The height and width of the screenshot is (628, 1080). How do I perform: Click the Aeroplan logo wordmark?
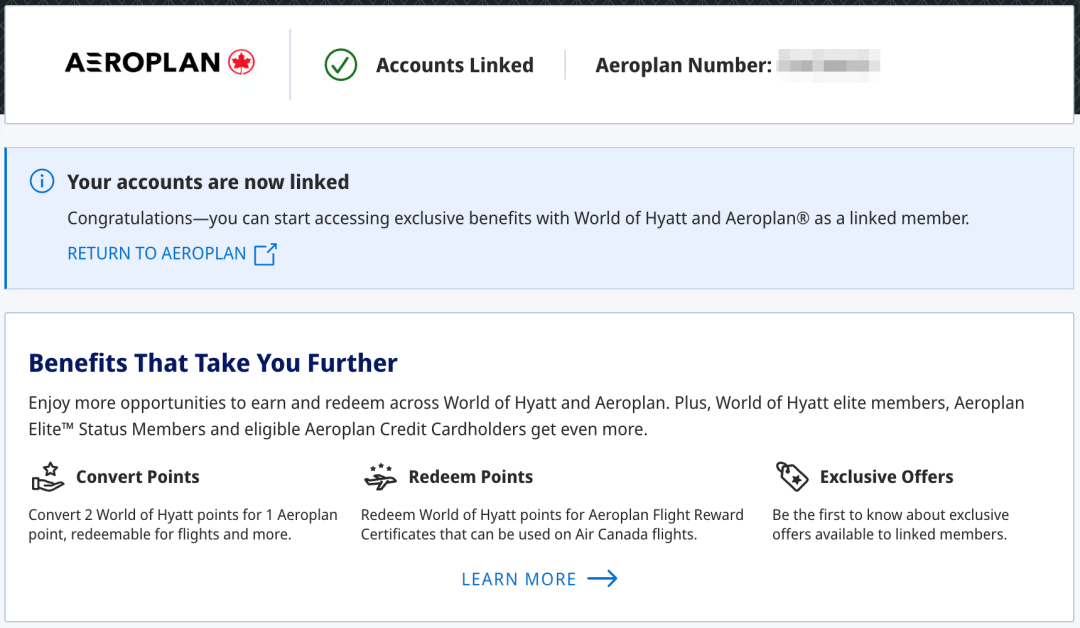[x=143, y=63]
